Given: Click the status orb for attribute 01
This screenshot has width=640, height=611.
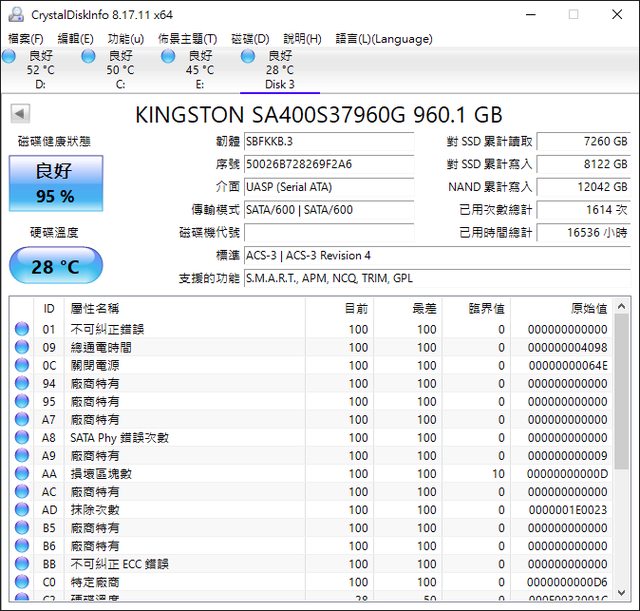Looking at the screenshot, I should tap(22, 329).
